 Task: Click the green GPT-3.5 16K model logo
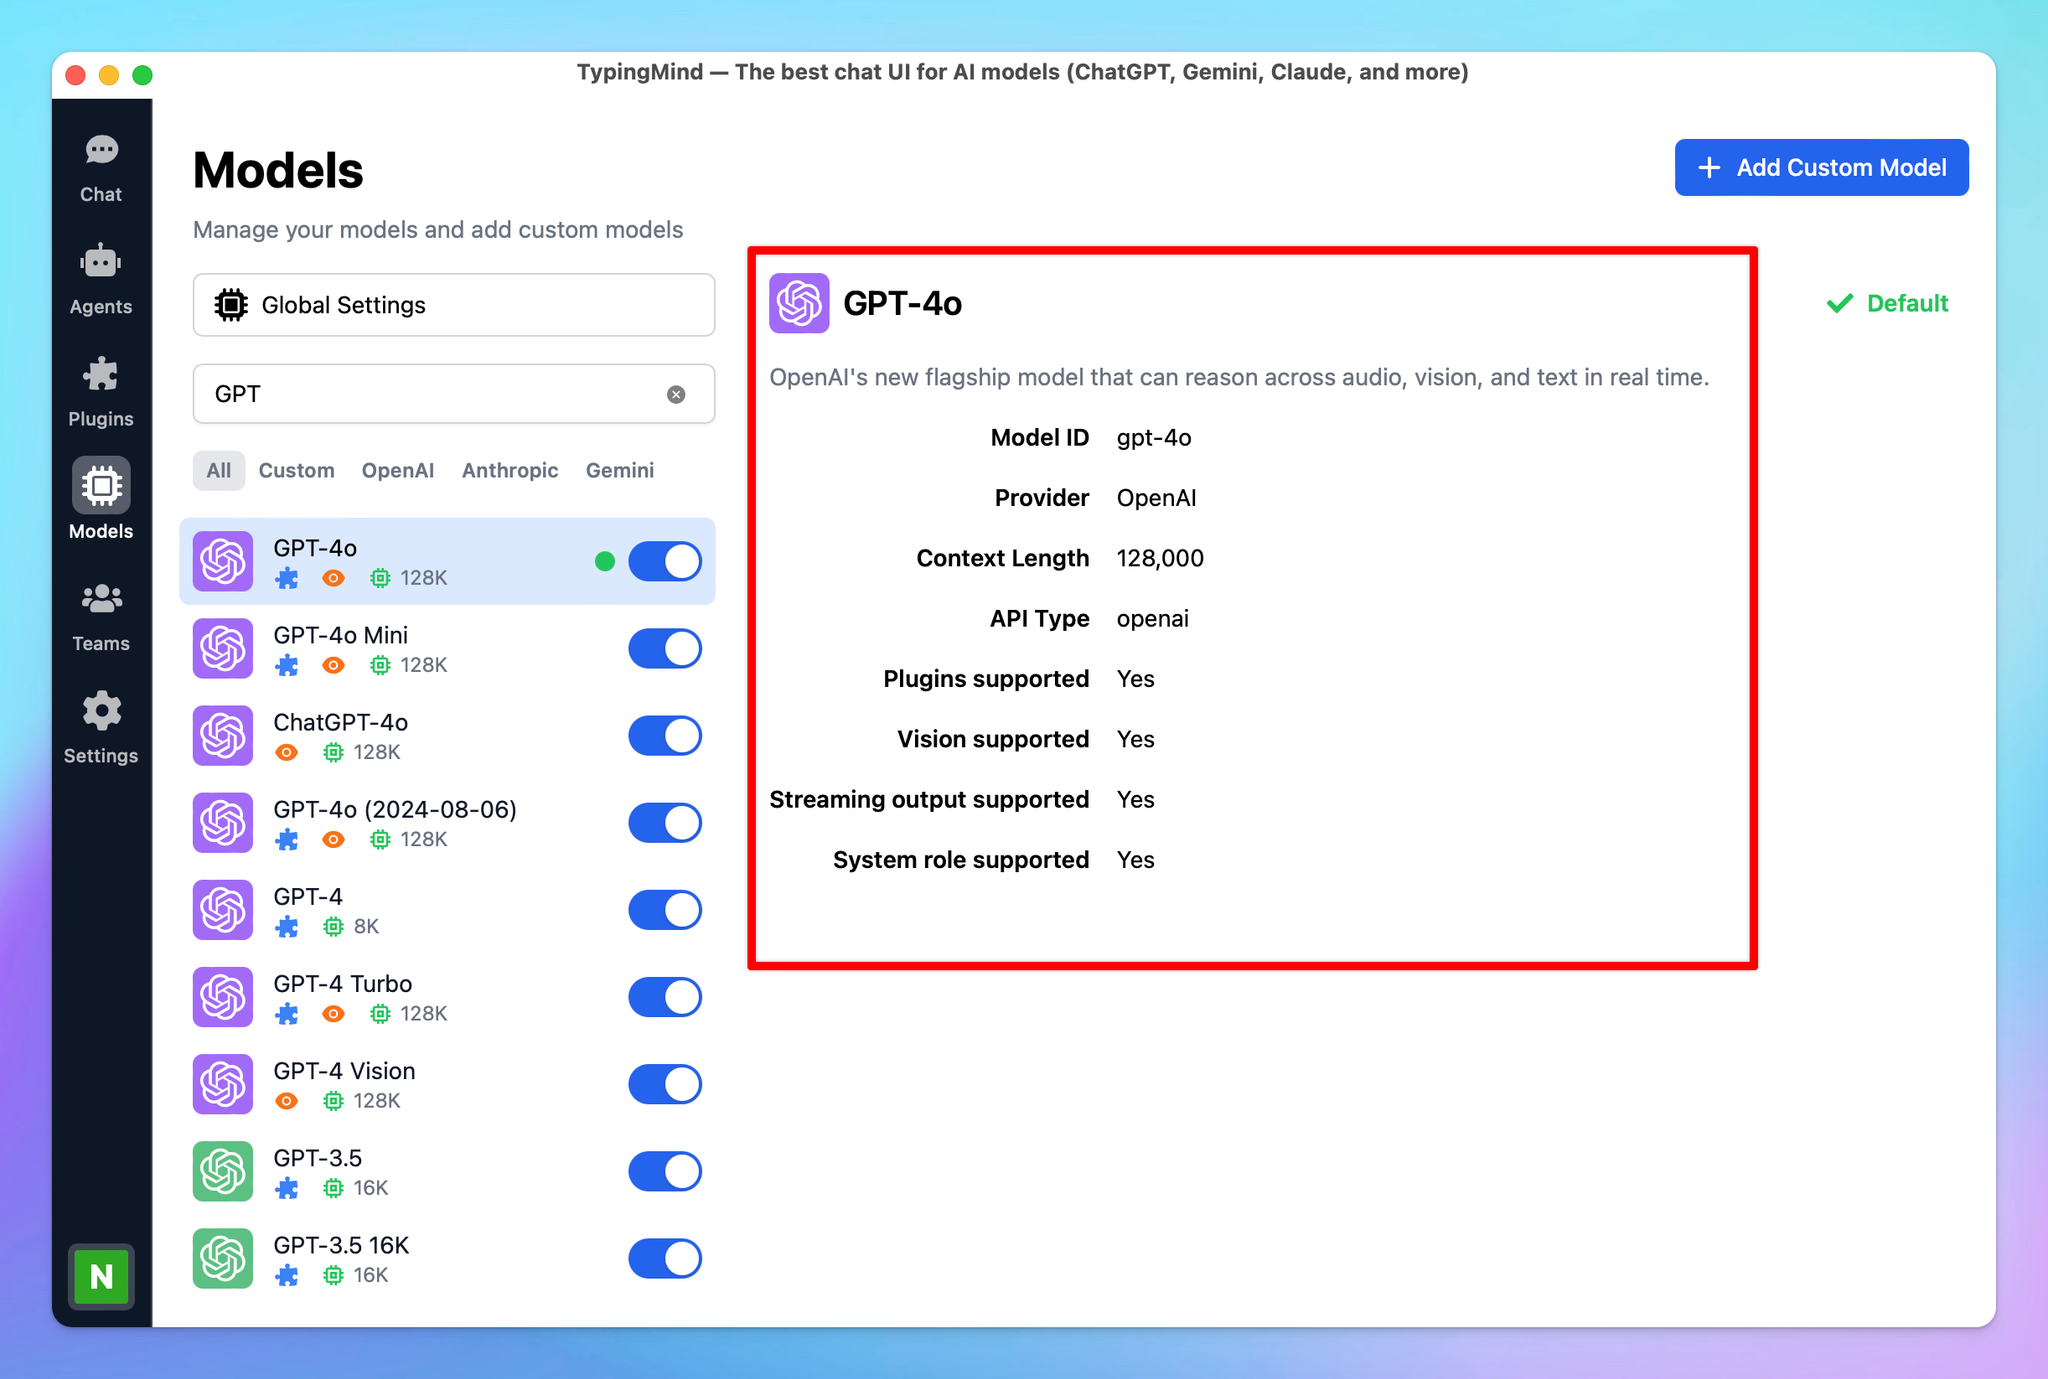pyautogui.click(x=223, y=1258)
